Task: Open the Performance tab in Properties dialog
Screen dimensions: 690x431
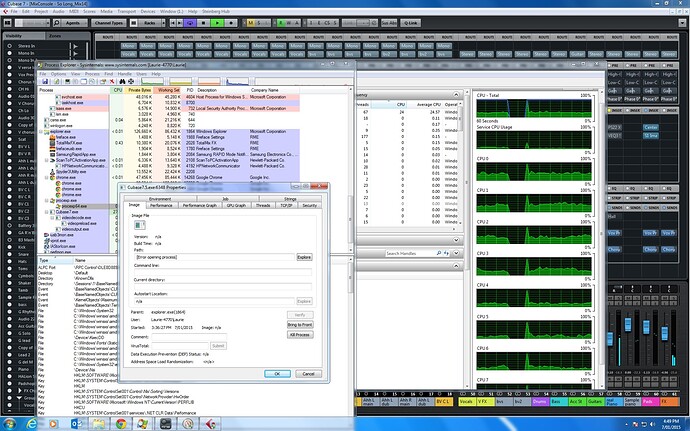Action: tap(161, 205)
